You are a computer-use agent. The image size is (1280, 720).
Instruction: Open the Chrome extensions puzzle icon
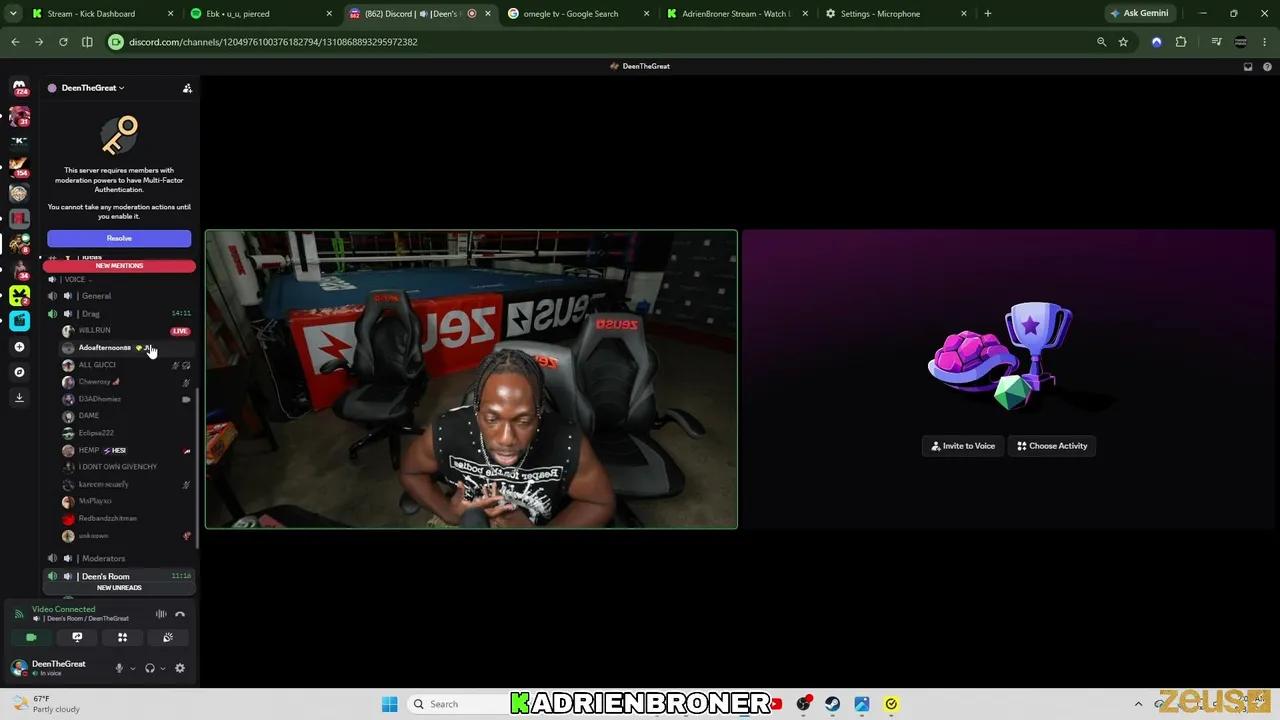(1181, 42)
